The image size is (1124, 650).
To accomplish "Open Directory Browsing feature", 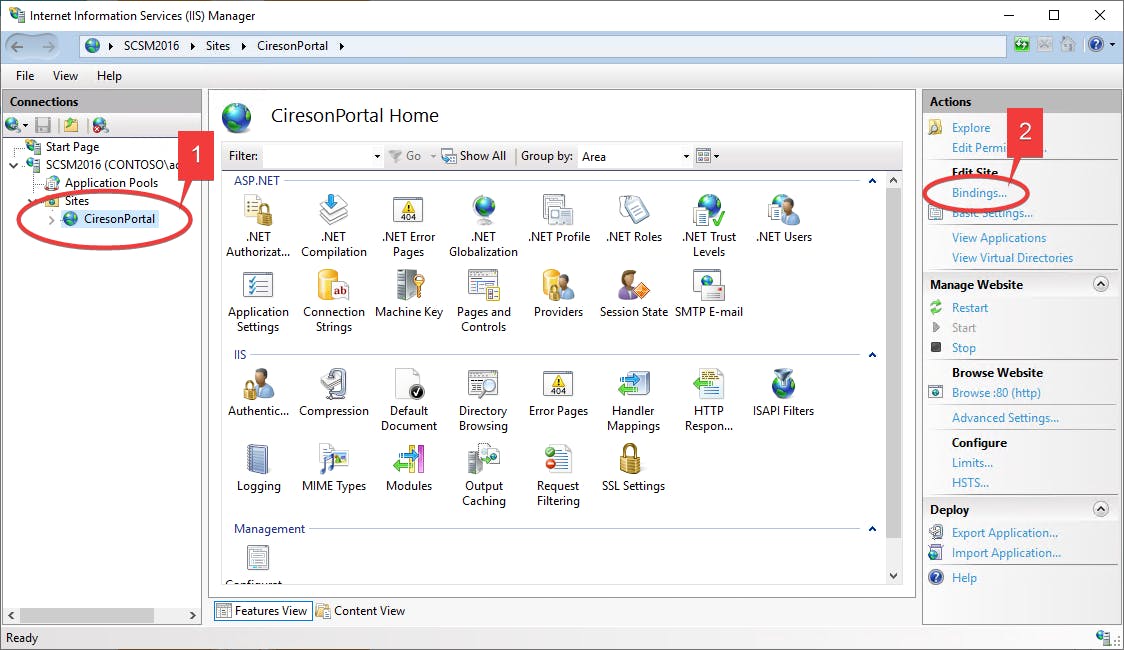I will pyautogui.click(x=483, y=399).
